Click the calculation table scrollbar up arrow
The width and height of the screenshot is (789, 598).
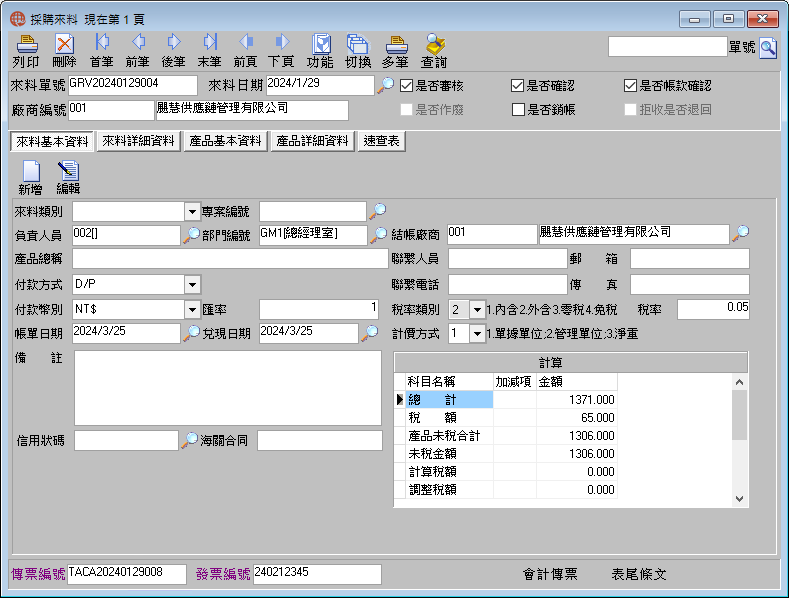pos(739,382)
